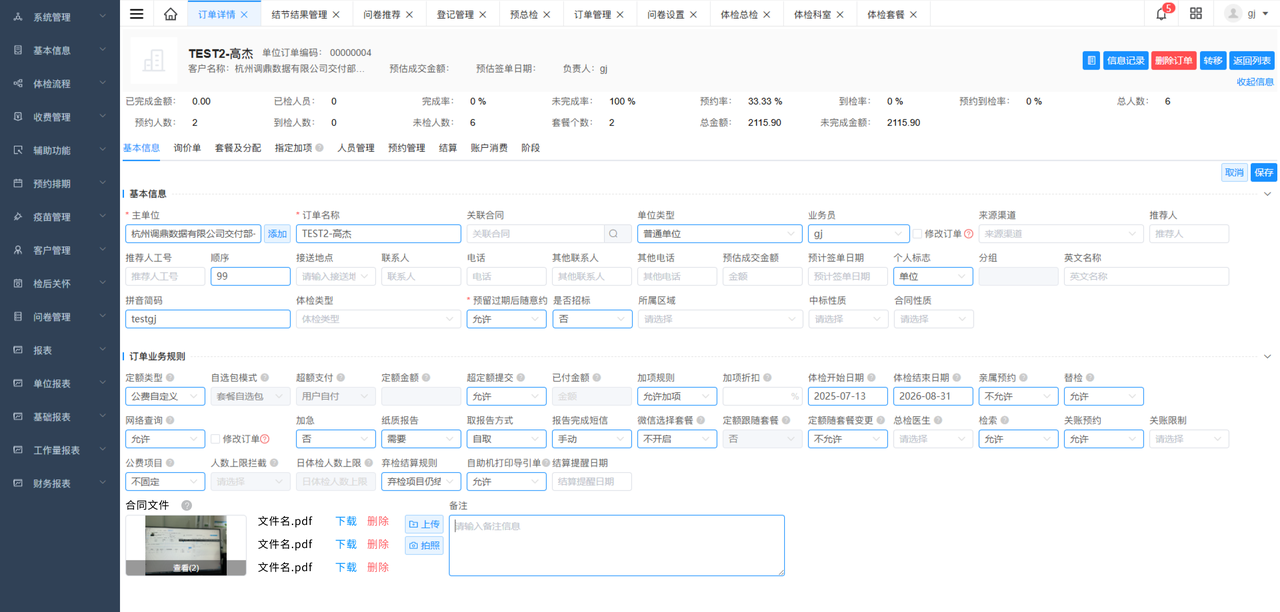Open the 体检总检 tab
This screenshot has width=1280, height=612.
739,15
